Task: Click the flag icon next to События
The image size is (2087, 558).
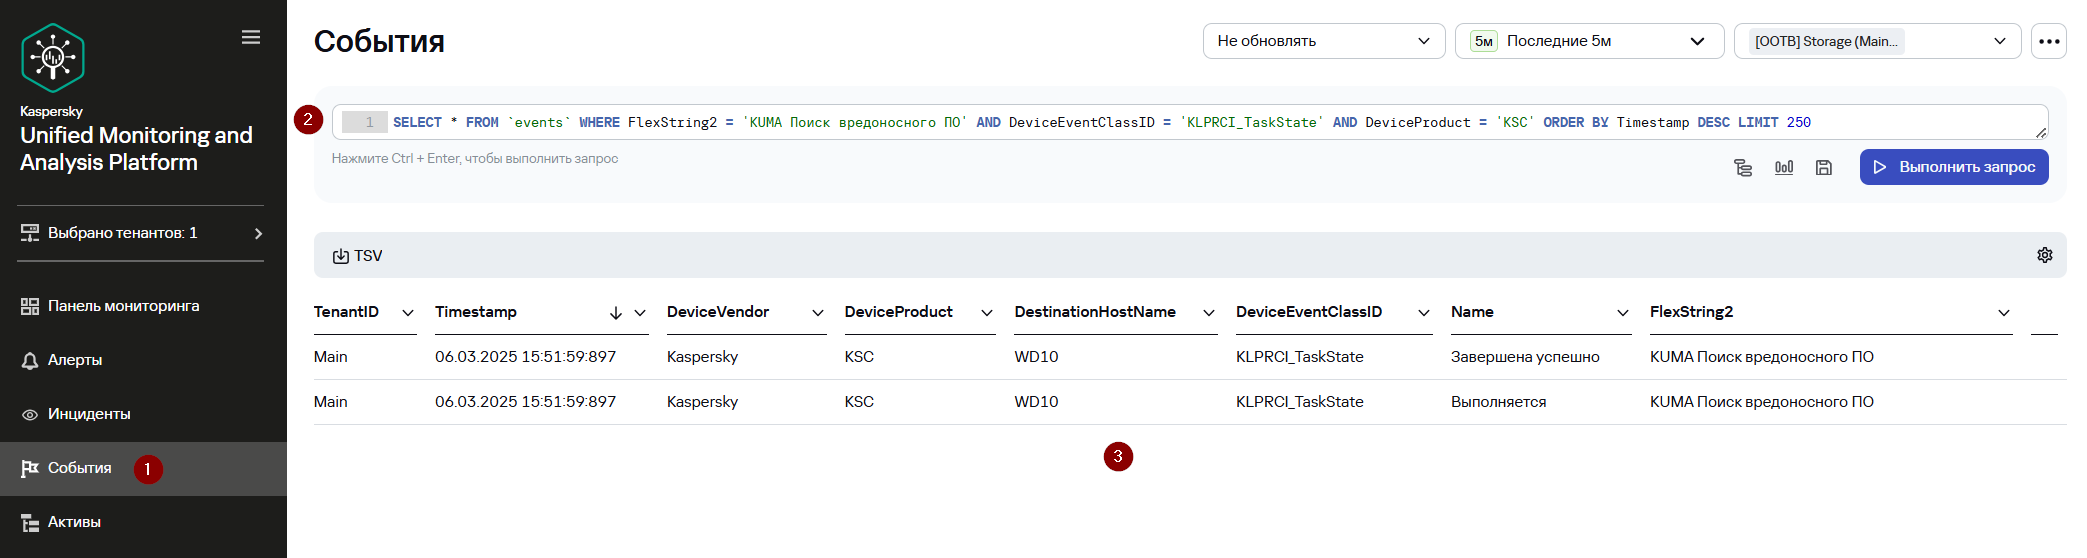Action: (x=30, y=468)
